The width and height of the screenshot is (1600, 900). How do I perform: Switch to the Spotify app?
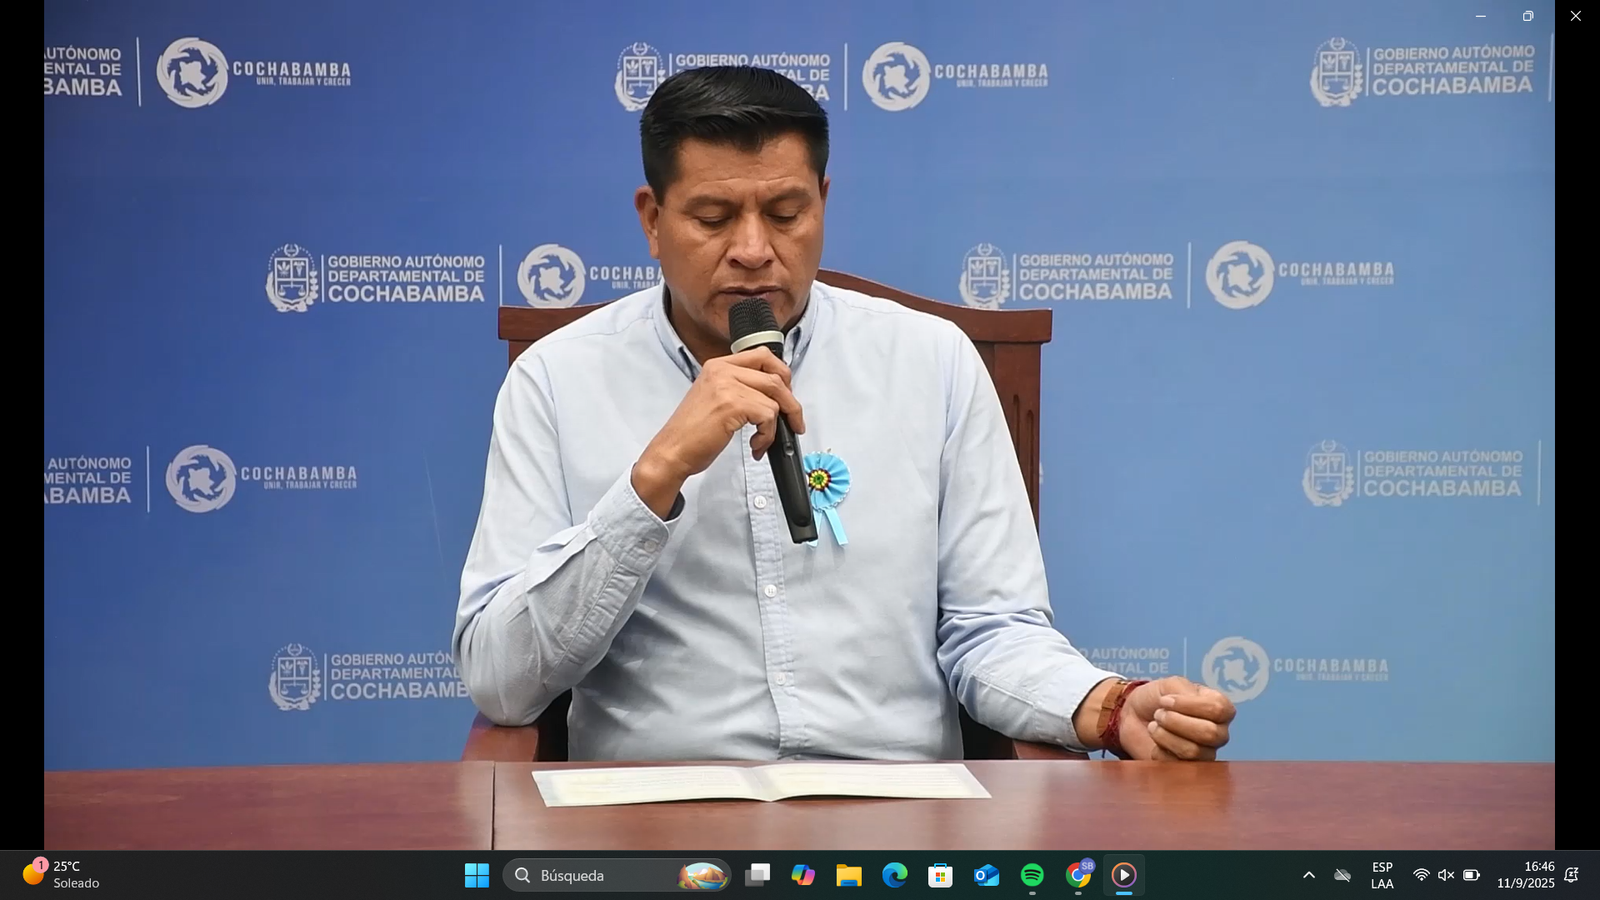(x=1032, y=875)
